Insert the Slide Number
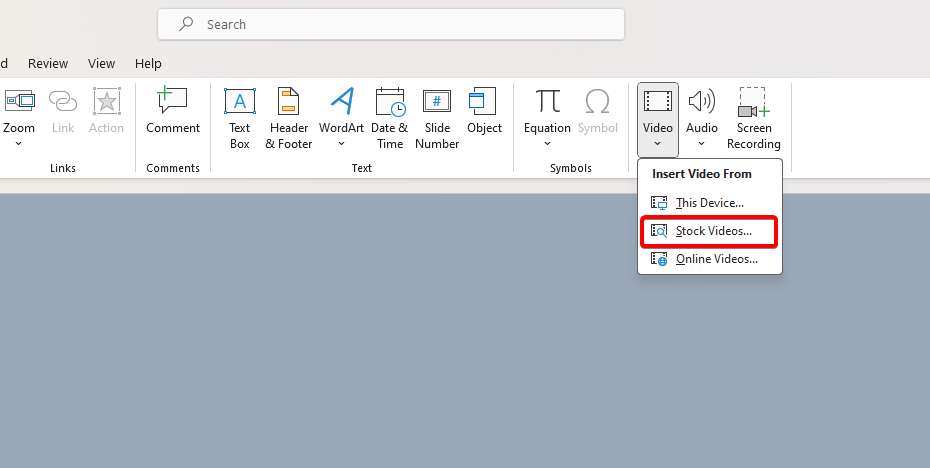 [437, 118]
